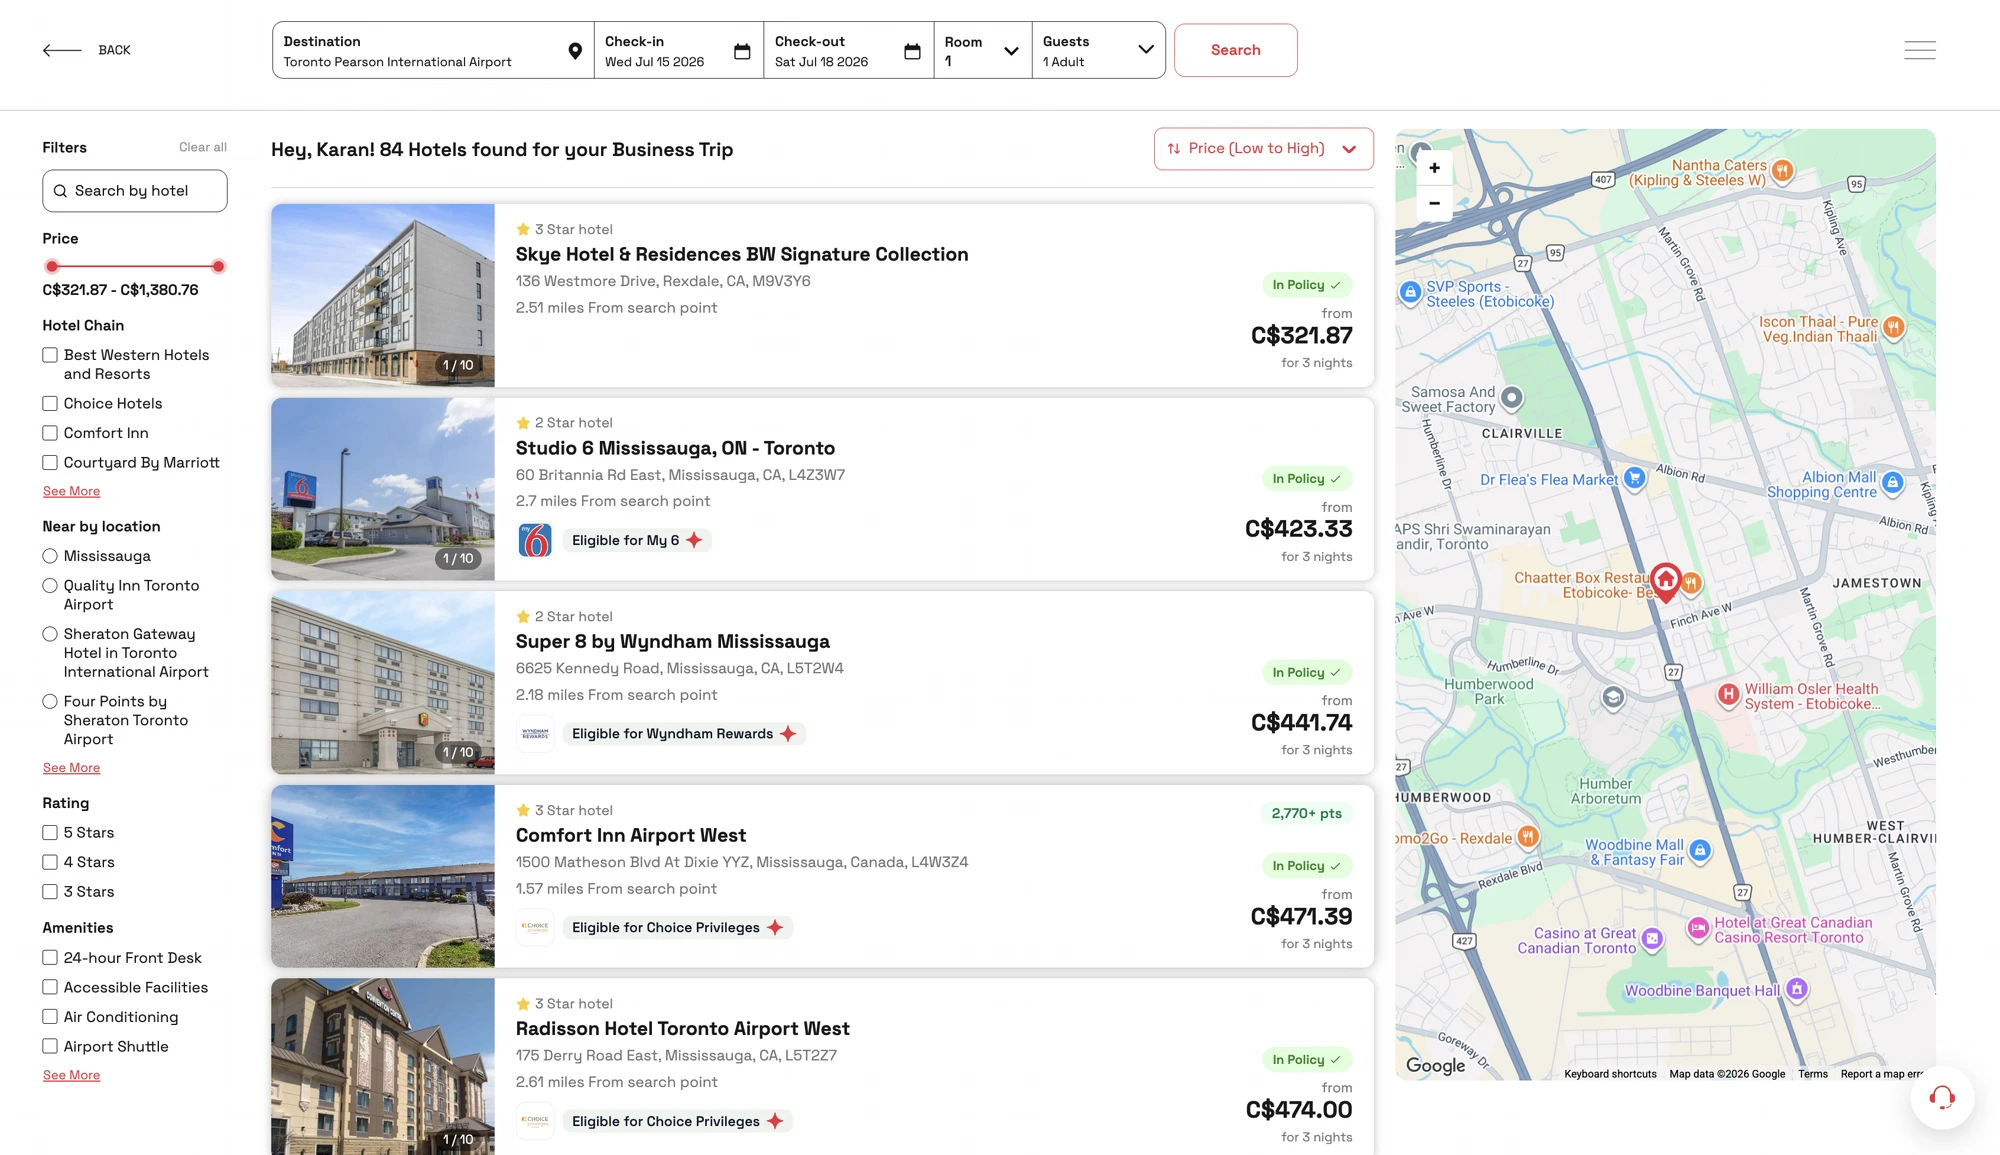The width and height of the screenshot is (2000, 1155).
Task: Click the BACK link text
Action: point(114,50)
